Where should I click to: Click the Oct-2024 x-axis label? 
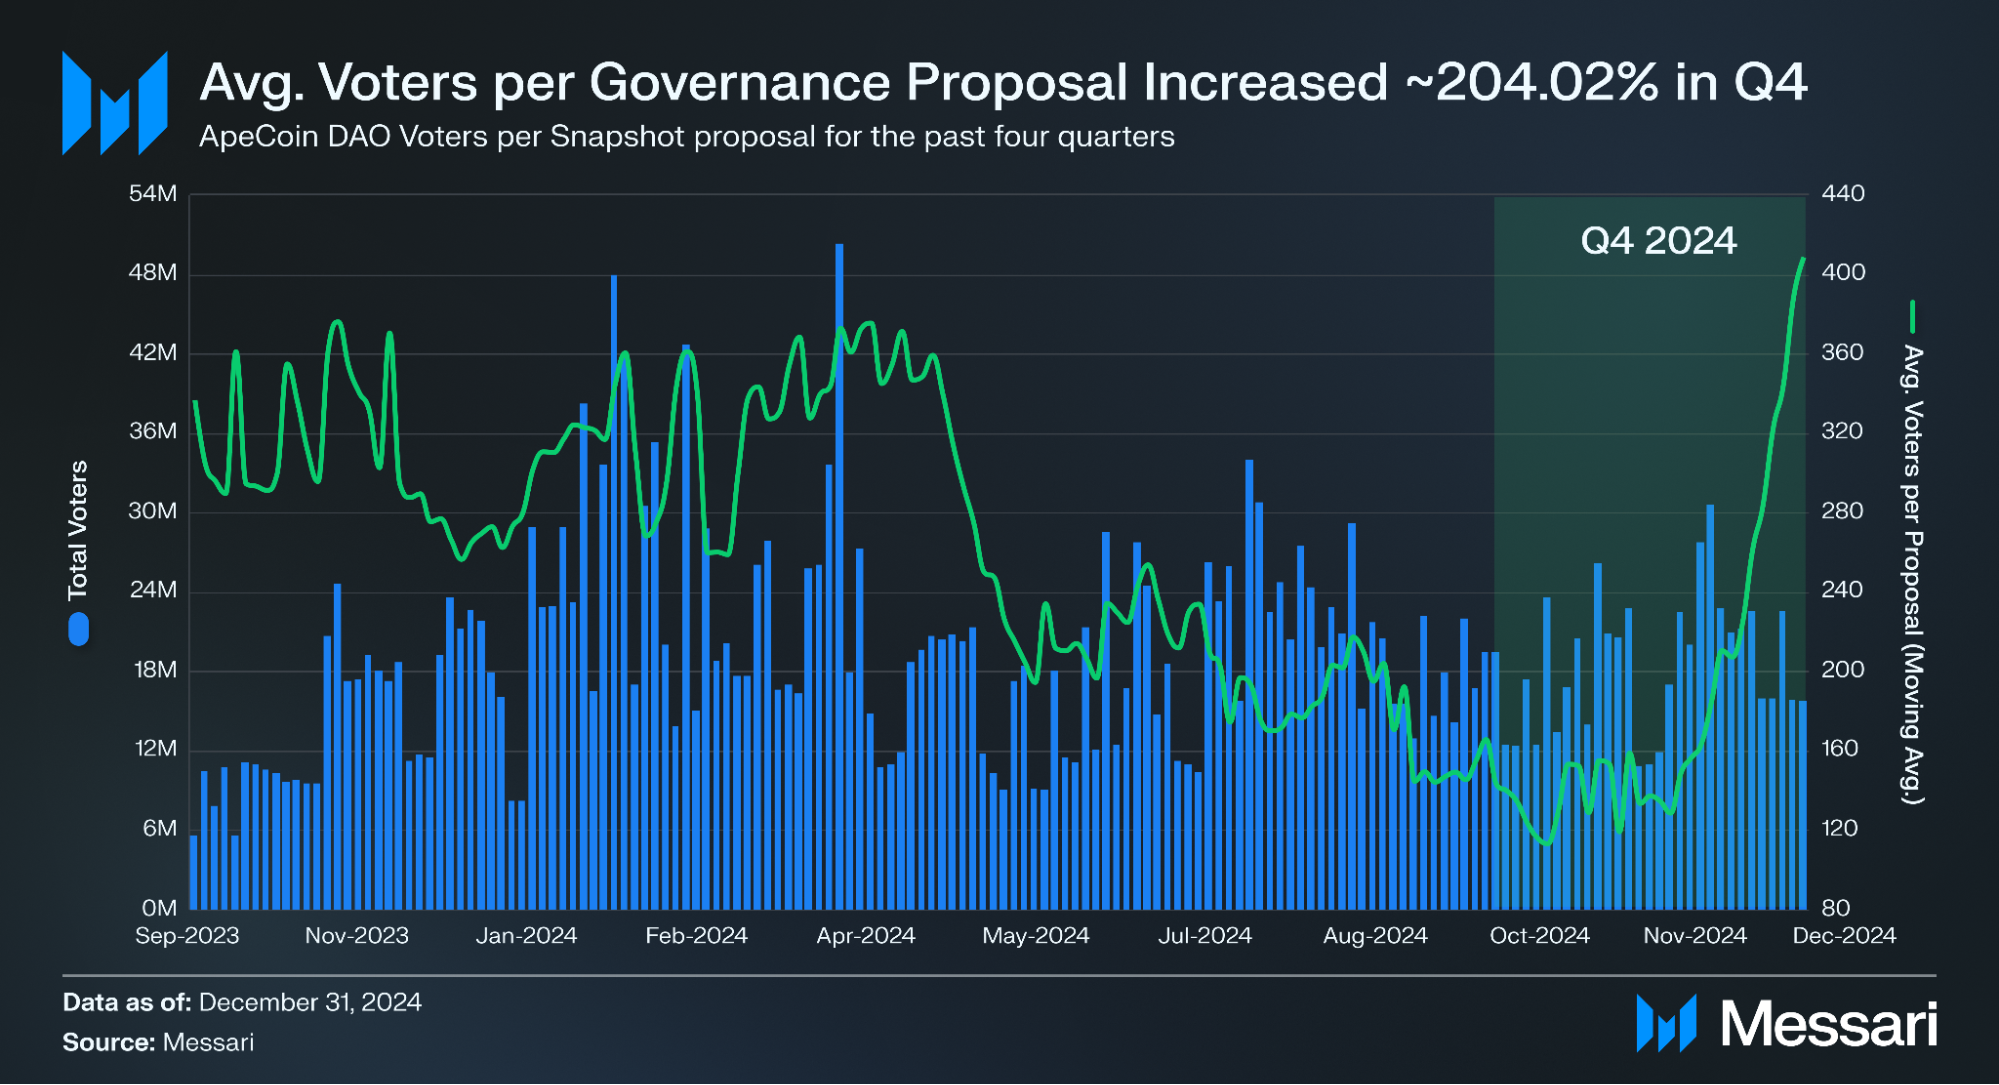click(x=1539, y=936)
